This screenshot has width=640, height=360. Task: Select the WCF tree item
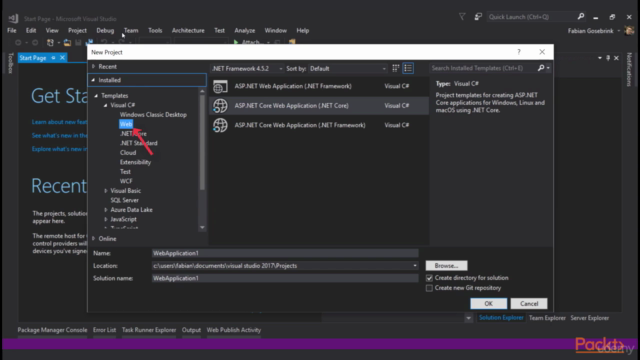point(126,181)
